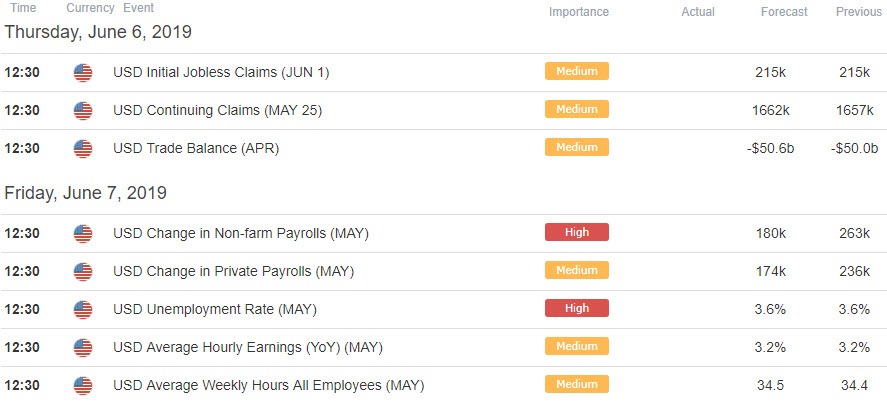Click the US flag next to Private Payrolls
The height and width of the screenshot is (403, 887).
[x=83, y=271]
